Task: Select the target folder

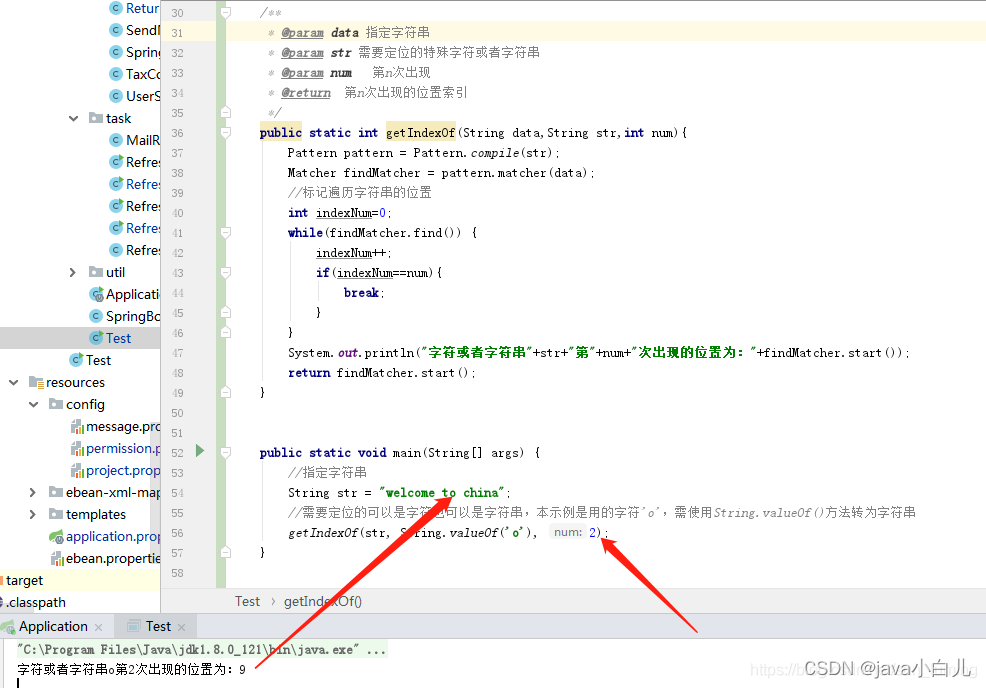Action: point(25,580)
